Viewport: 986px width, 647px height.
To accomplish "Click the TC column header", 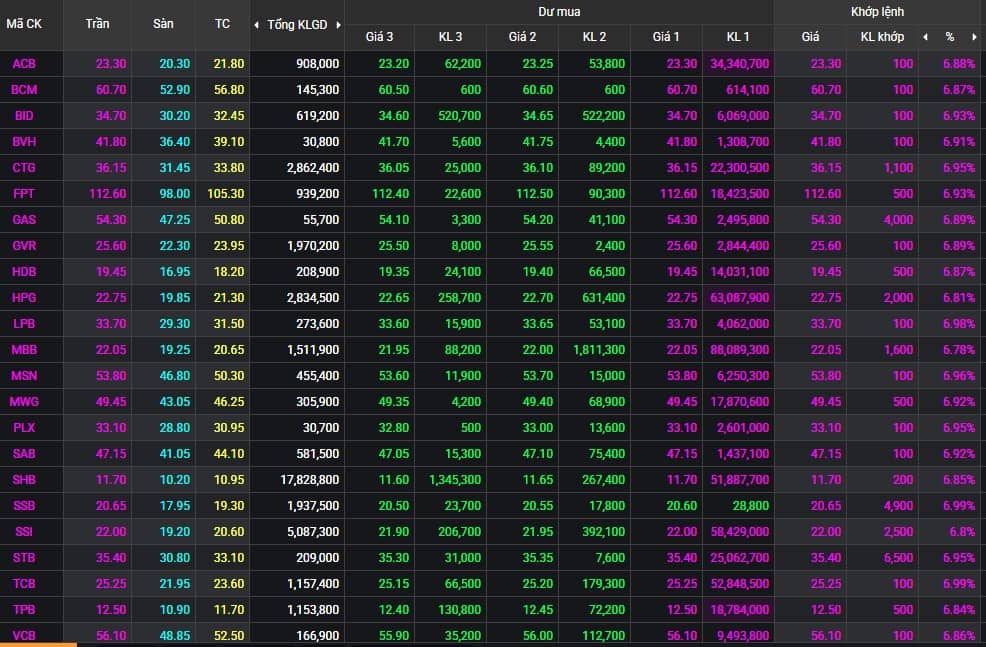I will click(x=222, y=24).
